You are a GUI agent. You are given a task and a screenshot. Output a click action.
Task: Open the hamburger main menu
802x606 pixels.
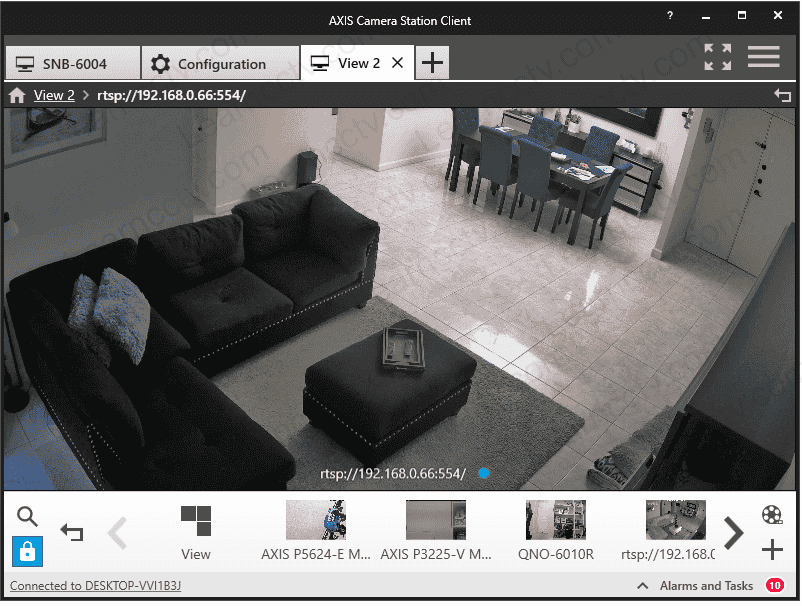coord(763,57)
